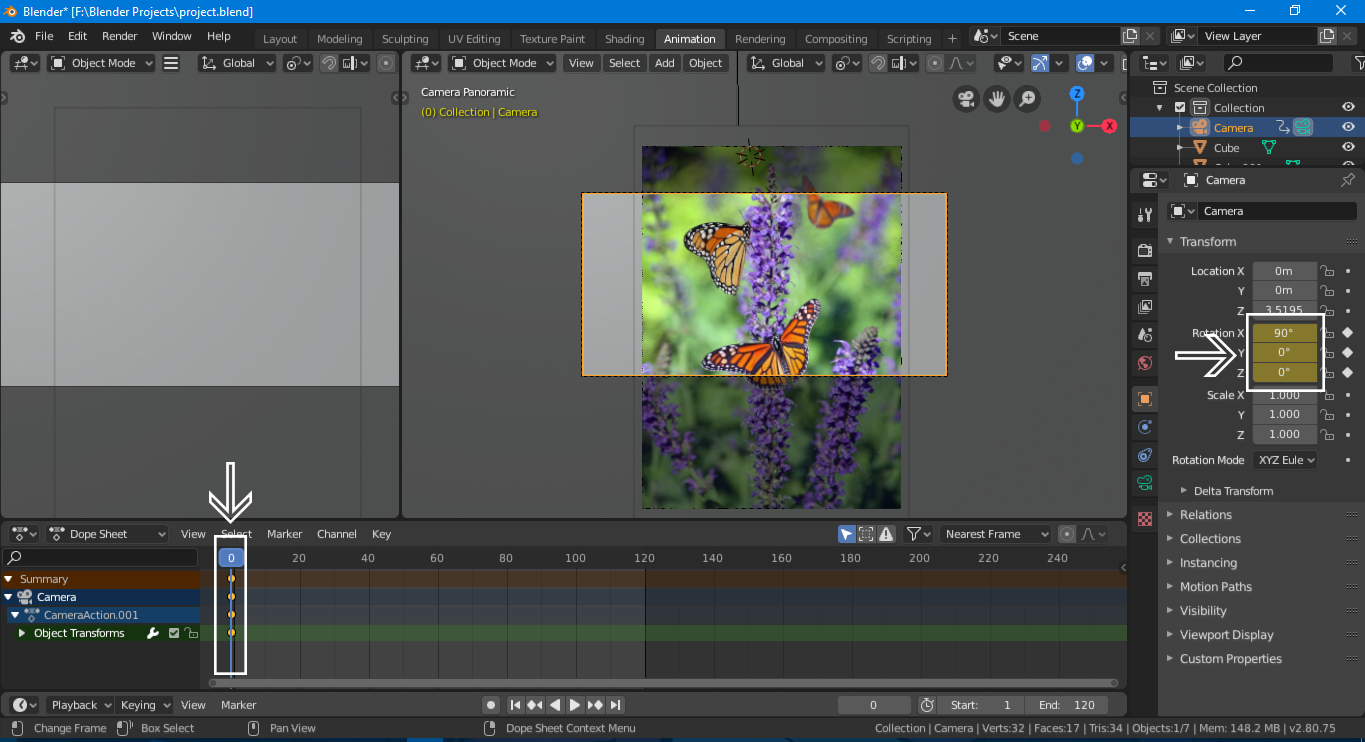Viewport: 1365px width, 742px height.
Task: Open the Nearest Frame dropdown
Action: pos(995,534)
